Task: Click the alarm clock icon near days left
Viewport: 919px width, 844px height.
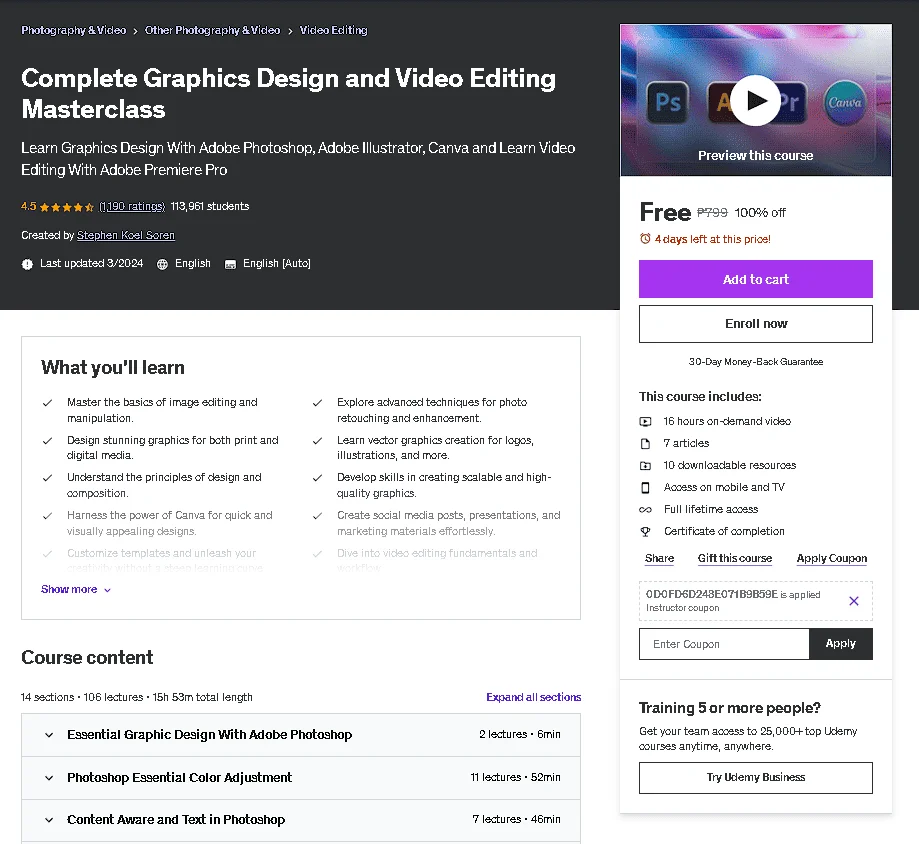Action: coord(645,239)
